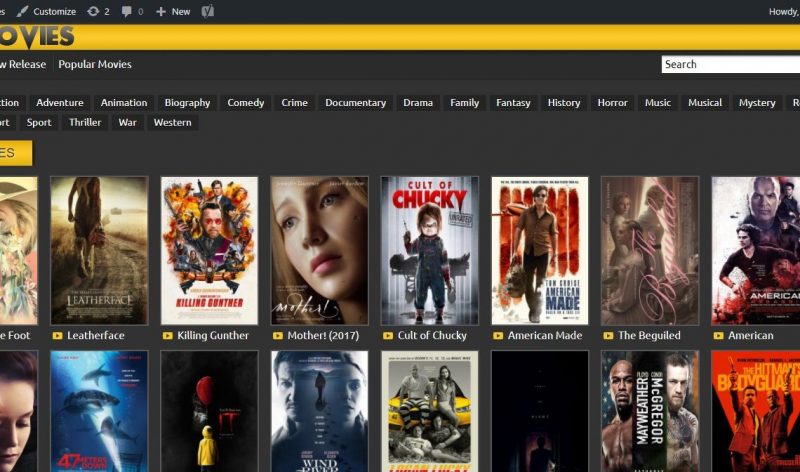Open the Cult of Chucky poster
Screen dimensions: 800x472
430,251
